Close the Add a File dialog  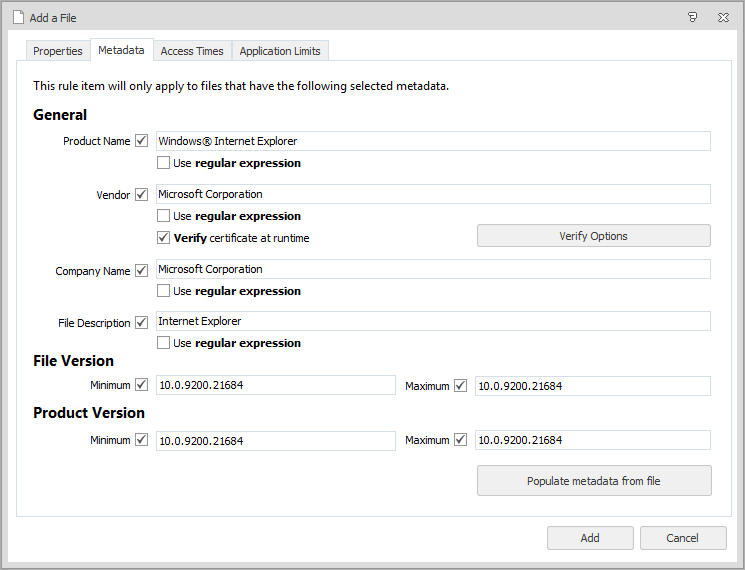pos(723,17)
